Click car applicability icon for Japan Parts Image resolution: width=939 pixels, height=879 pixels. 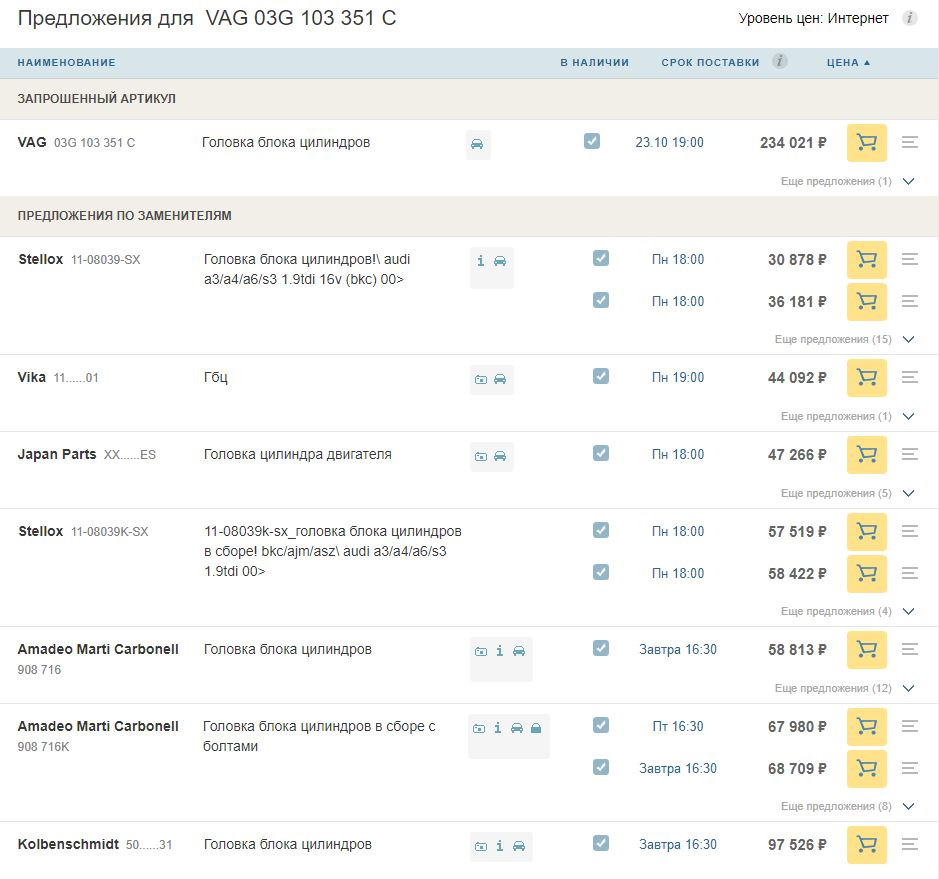click(x=500, y=456)
